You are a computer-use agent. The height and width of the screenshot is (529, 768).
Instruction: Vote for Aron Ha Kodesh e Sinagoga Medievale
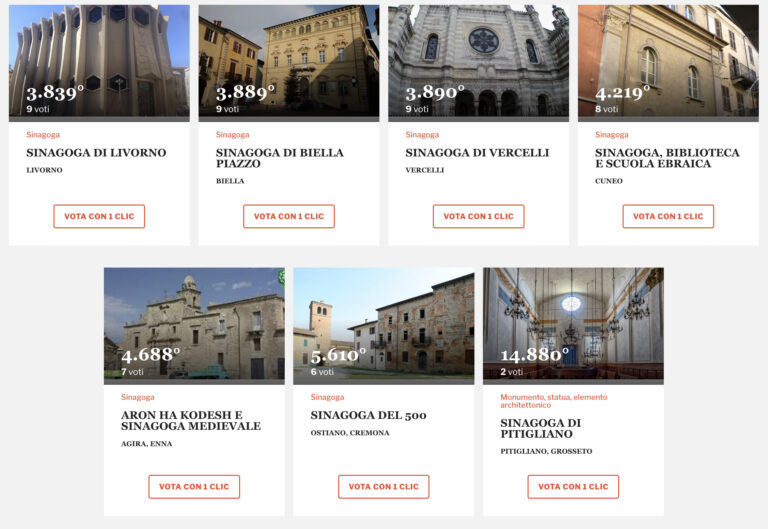(x=194, y=487)
